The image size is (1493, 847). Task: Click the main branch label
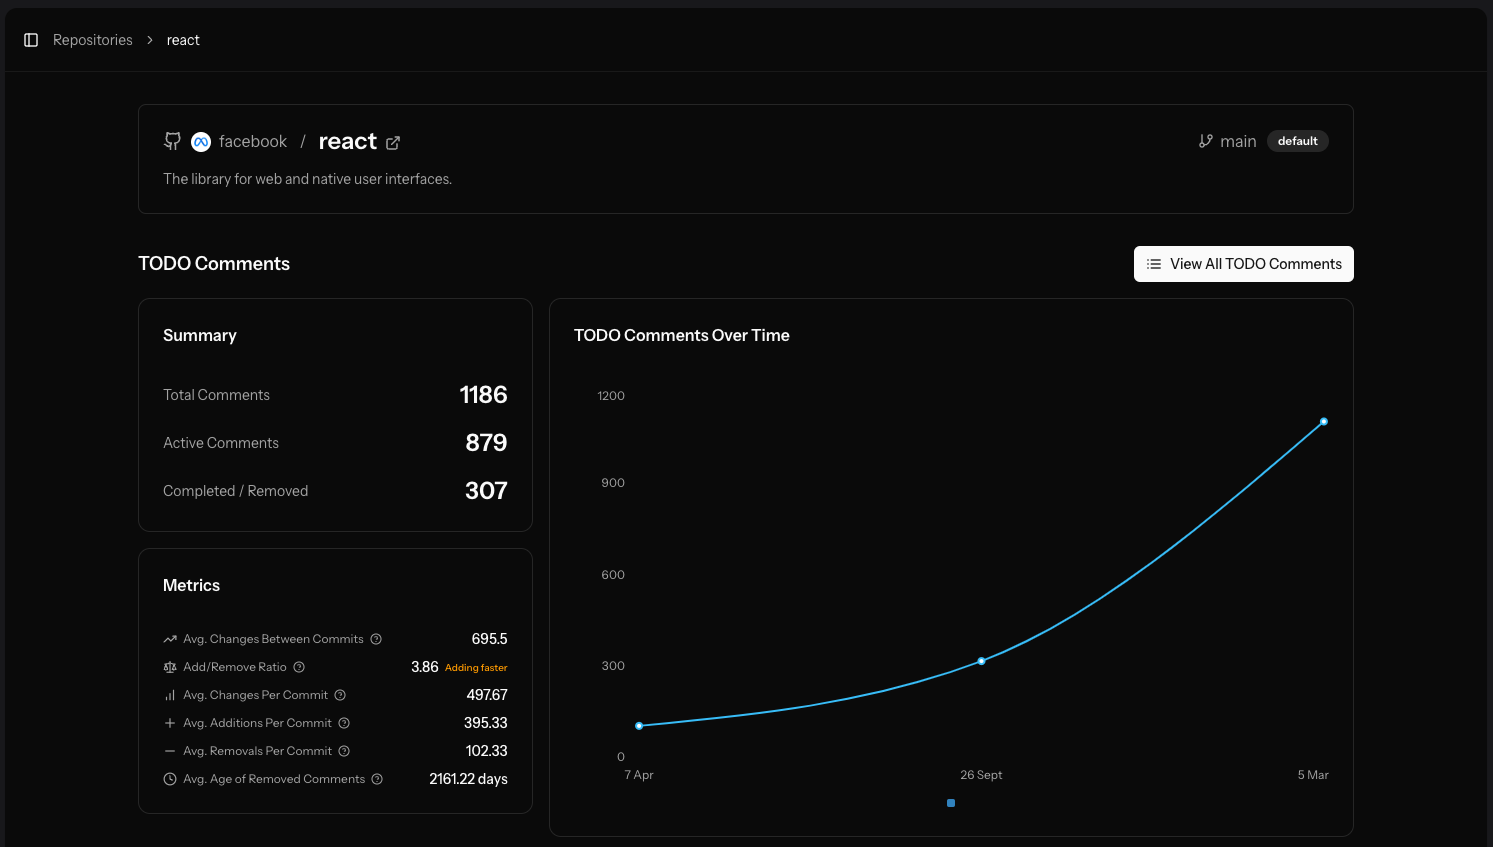(1237, 142)
